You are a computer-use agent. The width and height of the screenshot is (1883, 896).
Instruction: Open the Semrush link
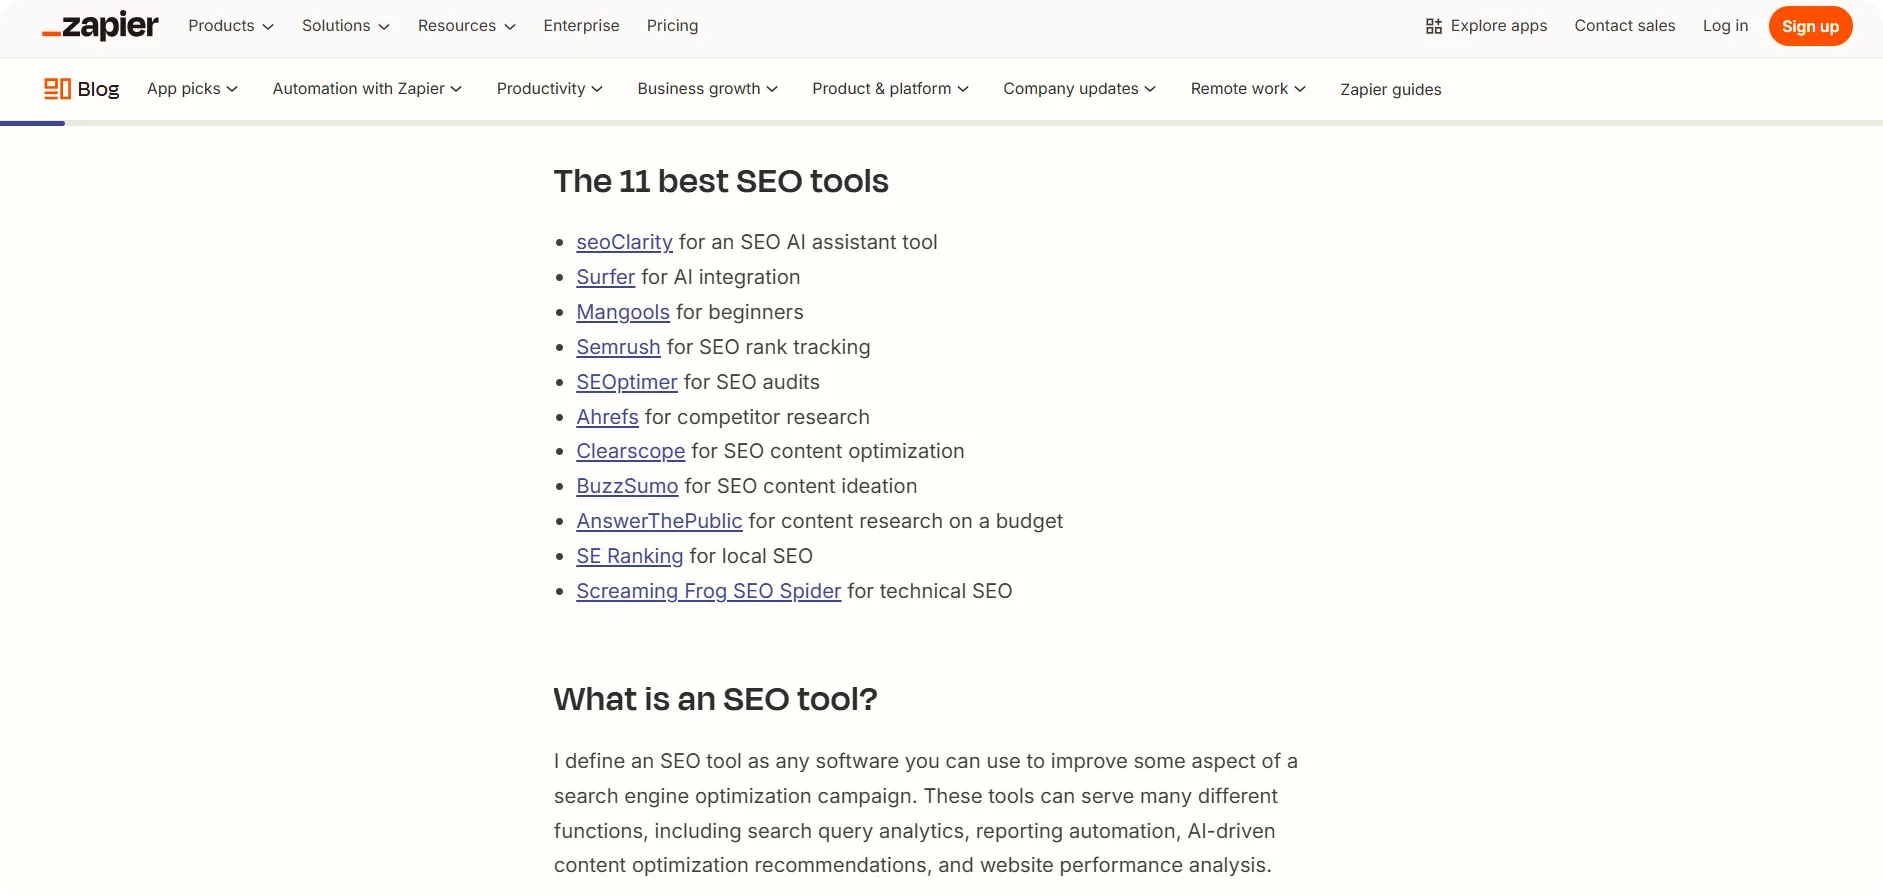[x=618, y=347]
